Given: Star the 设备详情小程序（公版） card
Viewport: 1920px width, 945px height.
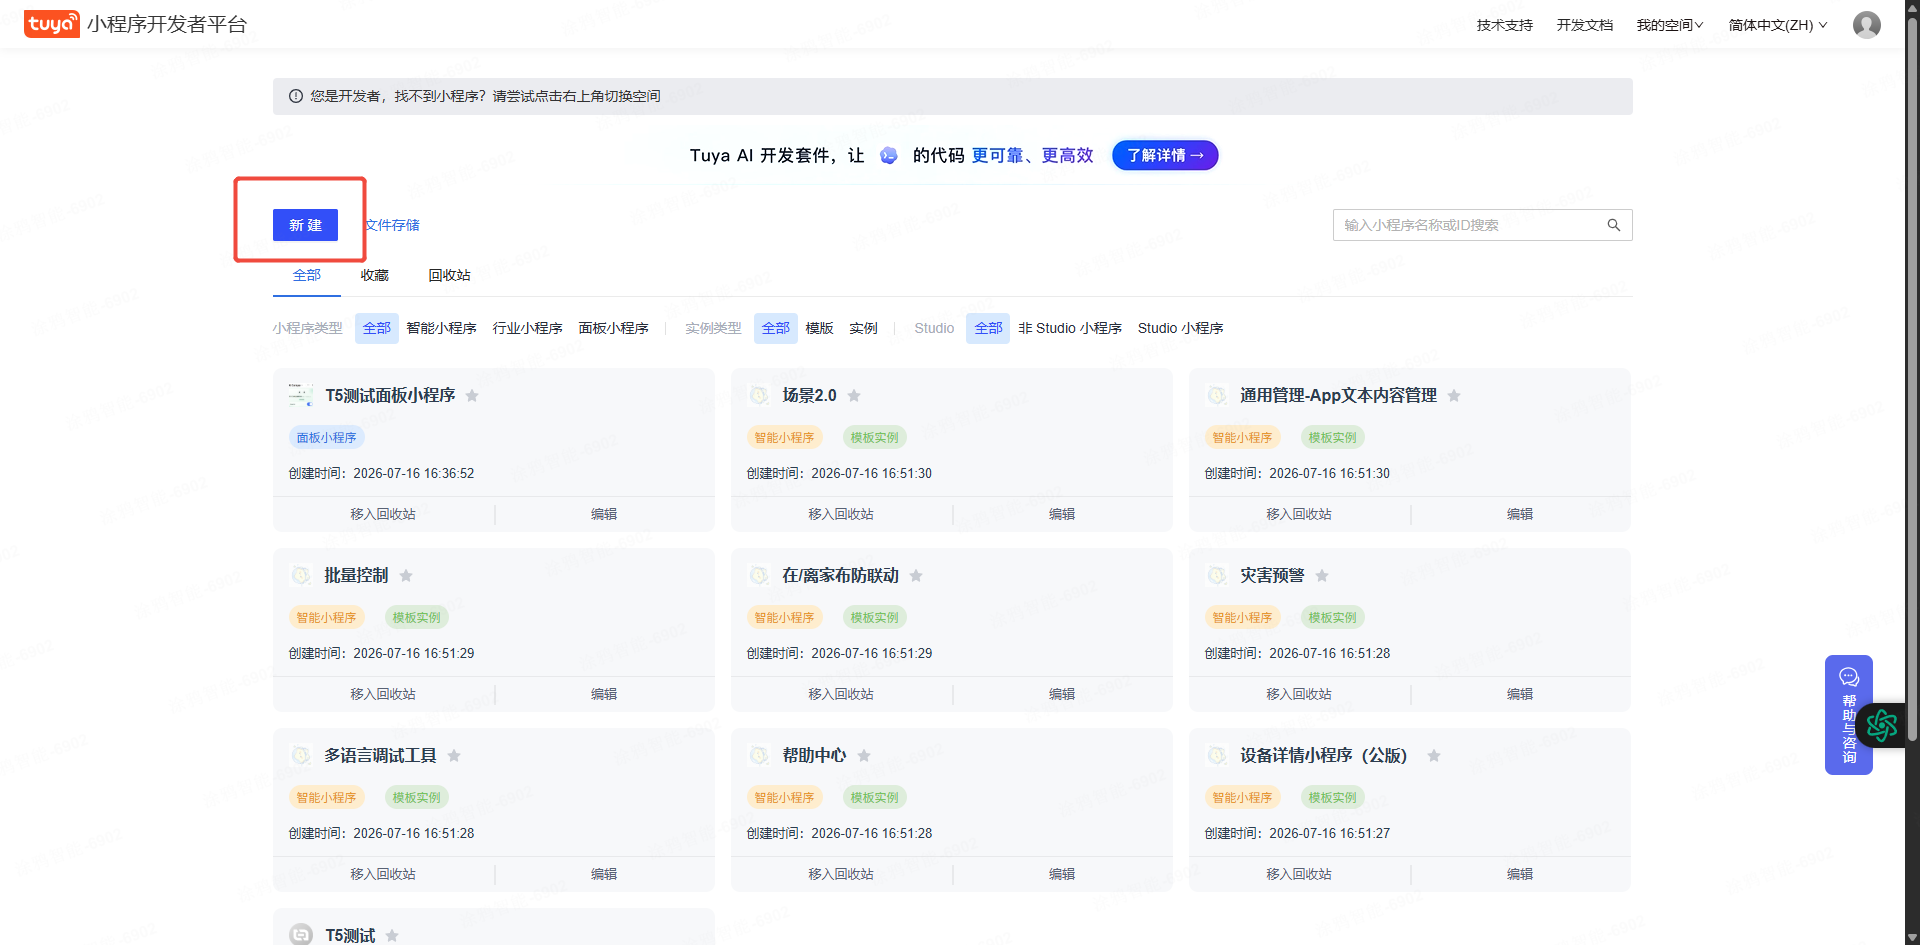Looking at the screenshot, I should [x=1434, y=756].
